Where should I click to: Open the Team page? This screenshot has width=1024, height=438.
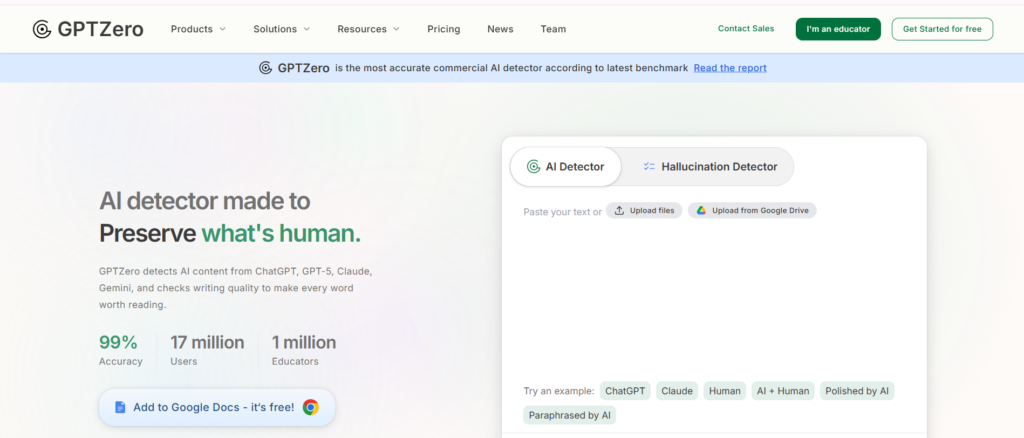[553, 29]
